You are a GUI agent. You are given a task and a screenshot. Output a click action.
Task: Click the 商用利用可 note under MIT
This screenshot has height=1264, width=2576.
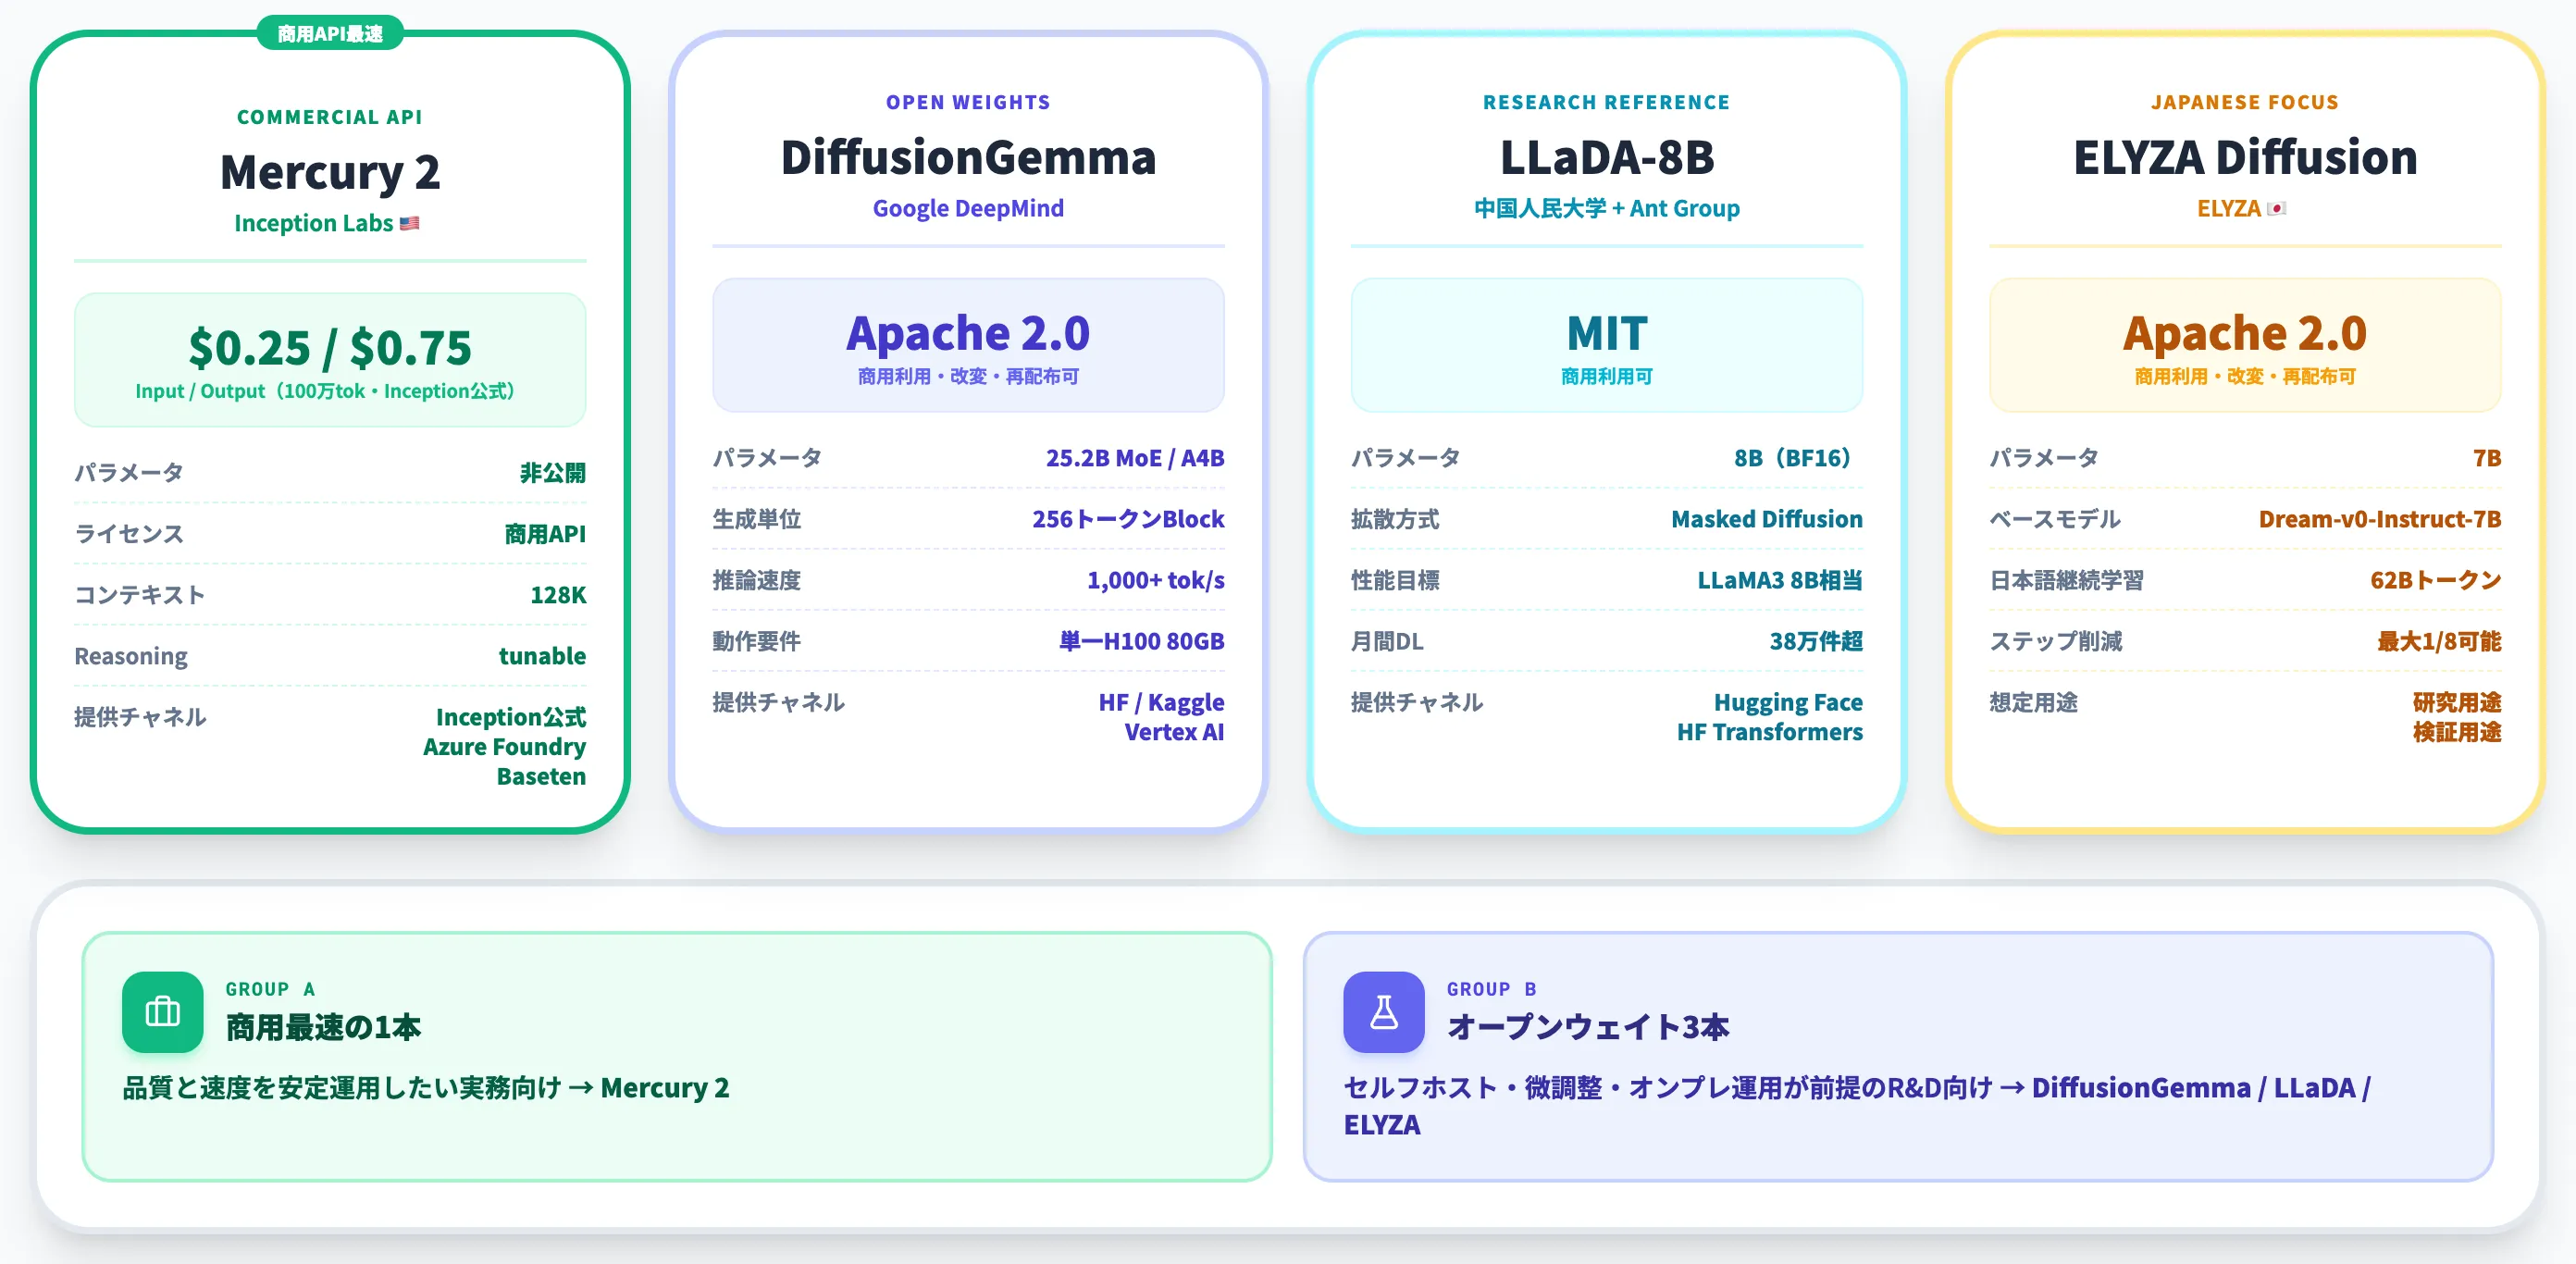(1606, 376)
